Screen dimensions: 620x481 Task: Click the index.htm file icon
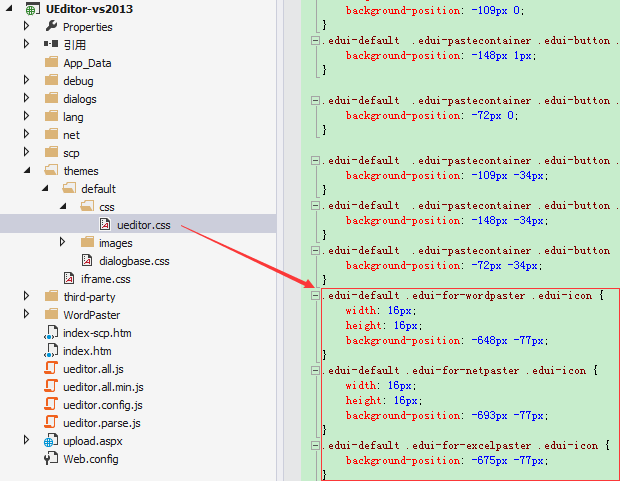click(51, 350)
